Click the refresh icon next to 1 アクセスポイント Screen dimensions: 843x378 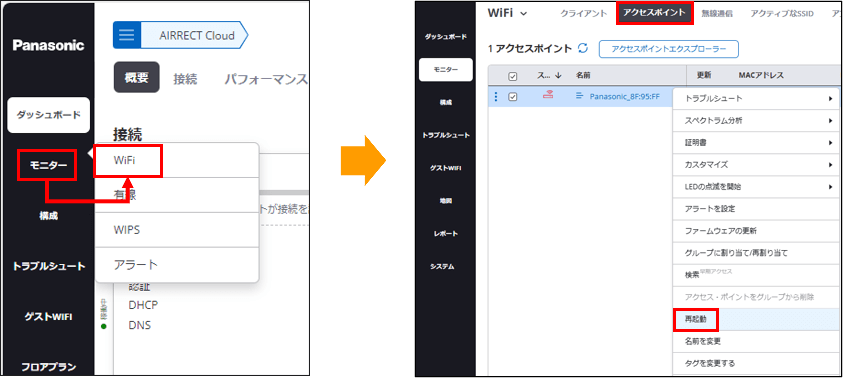583,48
